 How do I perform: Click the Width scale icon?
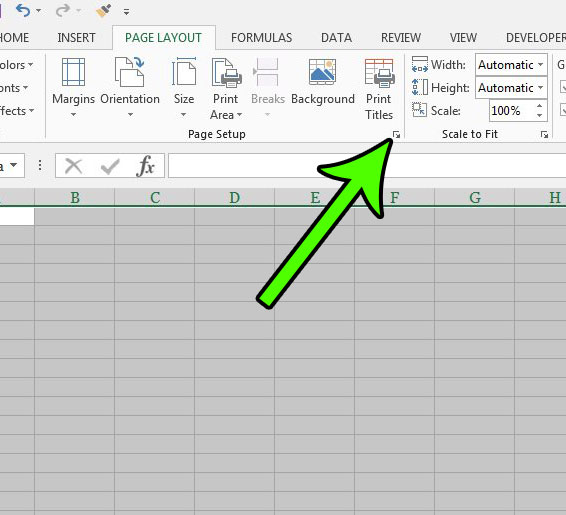(x=420, y=65)
